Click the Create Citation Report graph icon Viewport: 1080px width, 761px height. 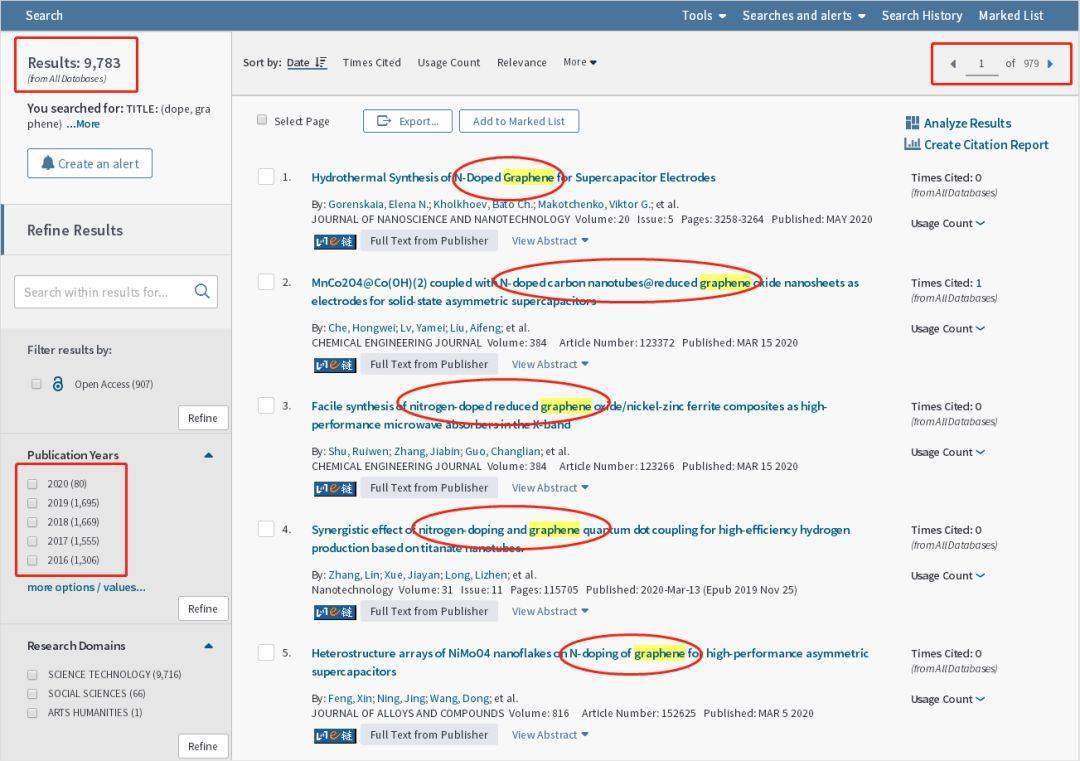pos(912,144)
